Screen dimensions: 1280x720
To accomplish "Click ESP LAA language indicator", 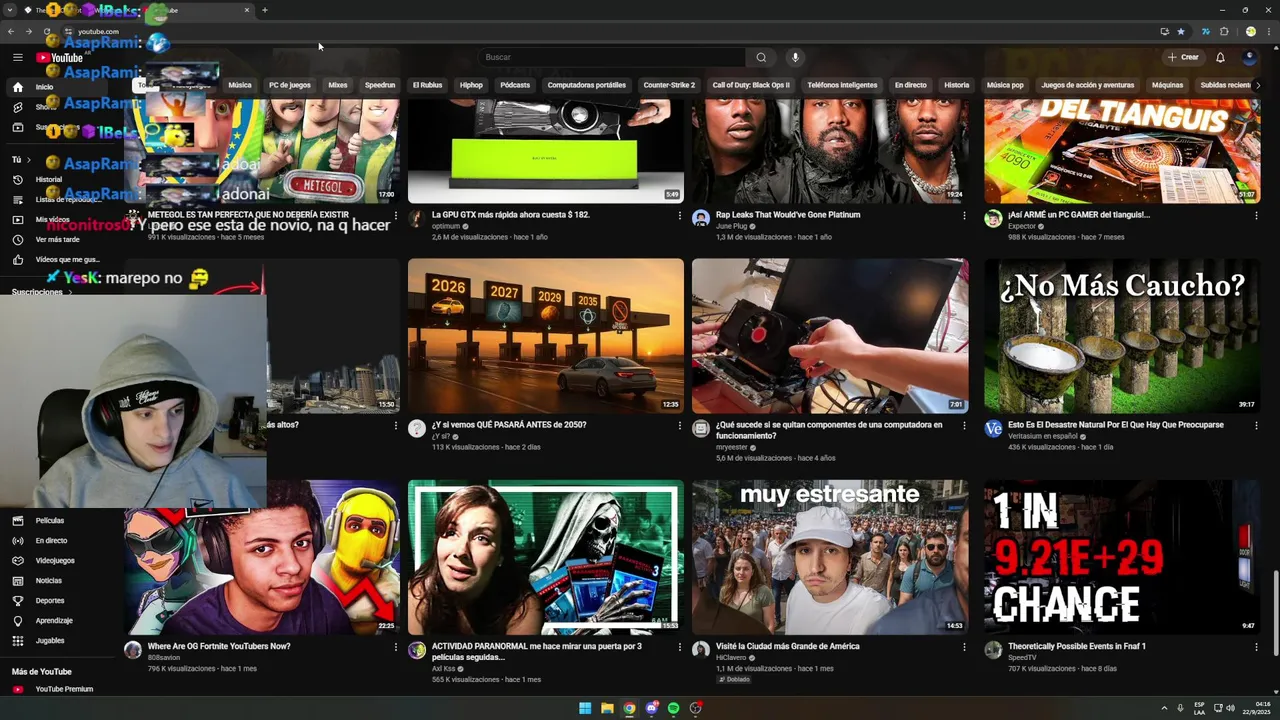I will [1199, 708].
